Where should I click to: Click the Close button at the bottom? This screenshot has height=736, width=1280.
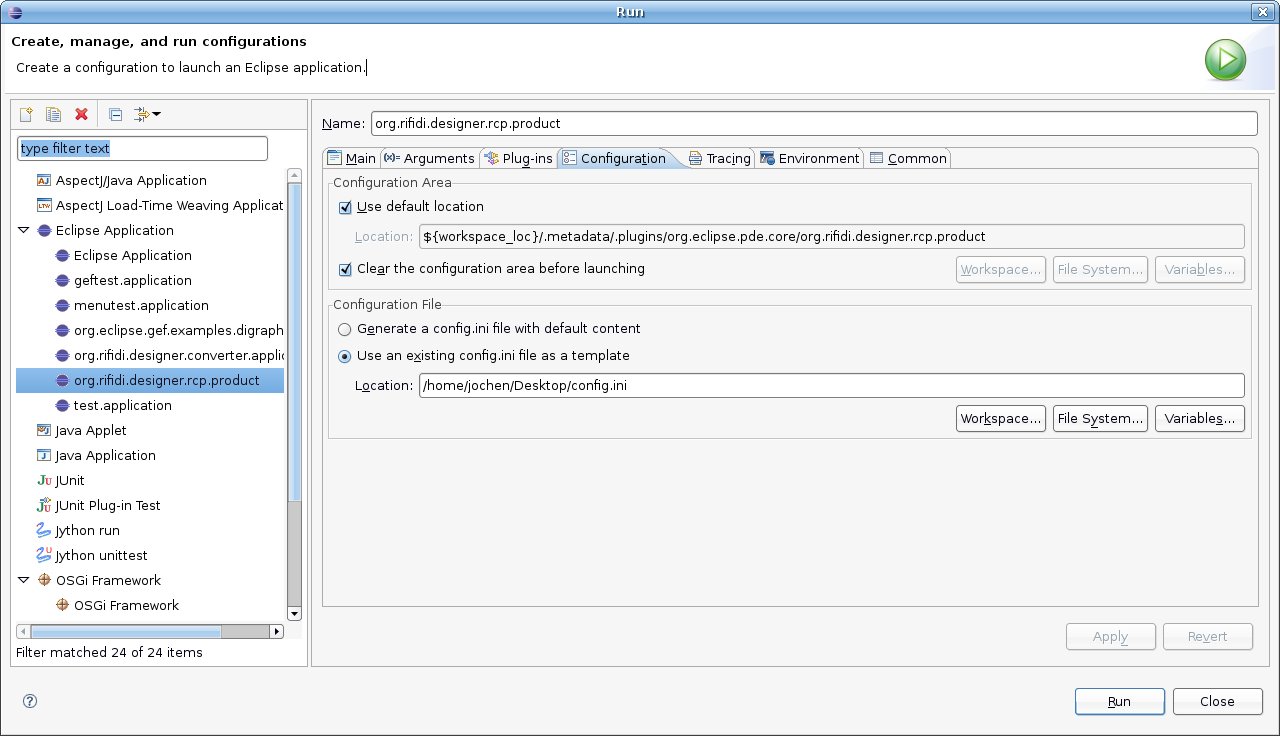[x=1217, y=702]
